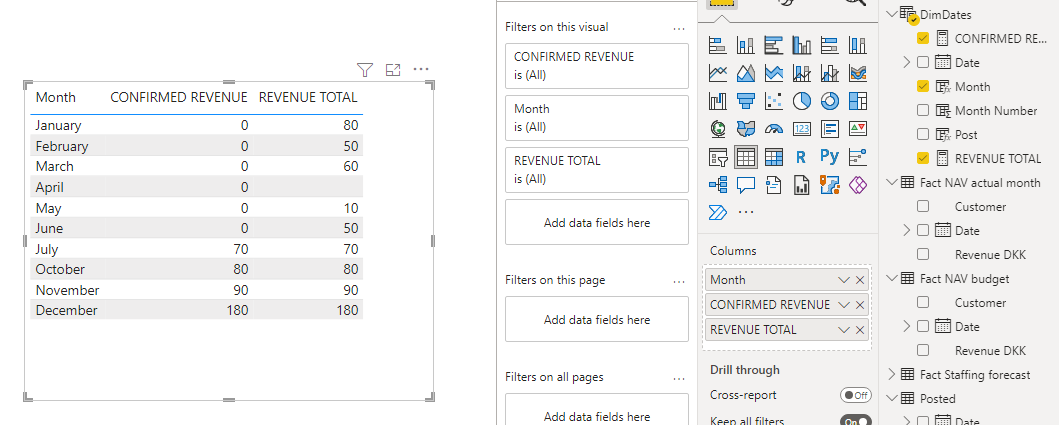This screenshot has width=1059, height=425.
Task: Open more options on table visual header
Action: pyautogui.click(x=421, y=70)
